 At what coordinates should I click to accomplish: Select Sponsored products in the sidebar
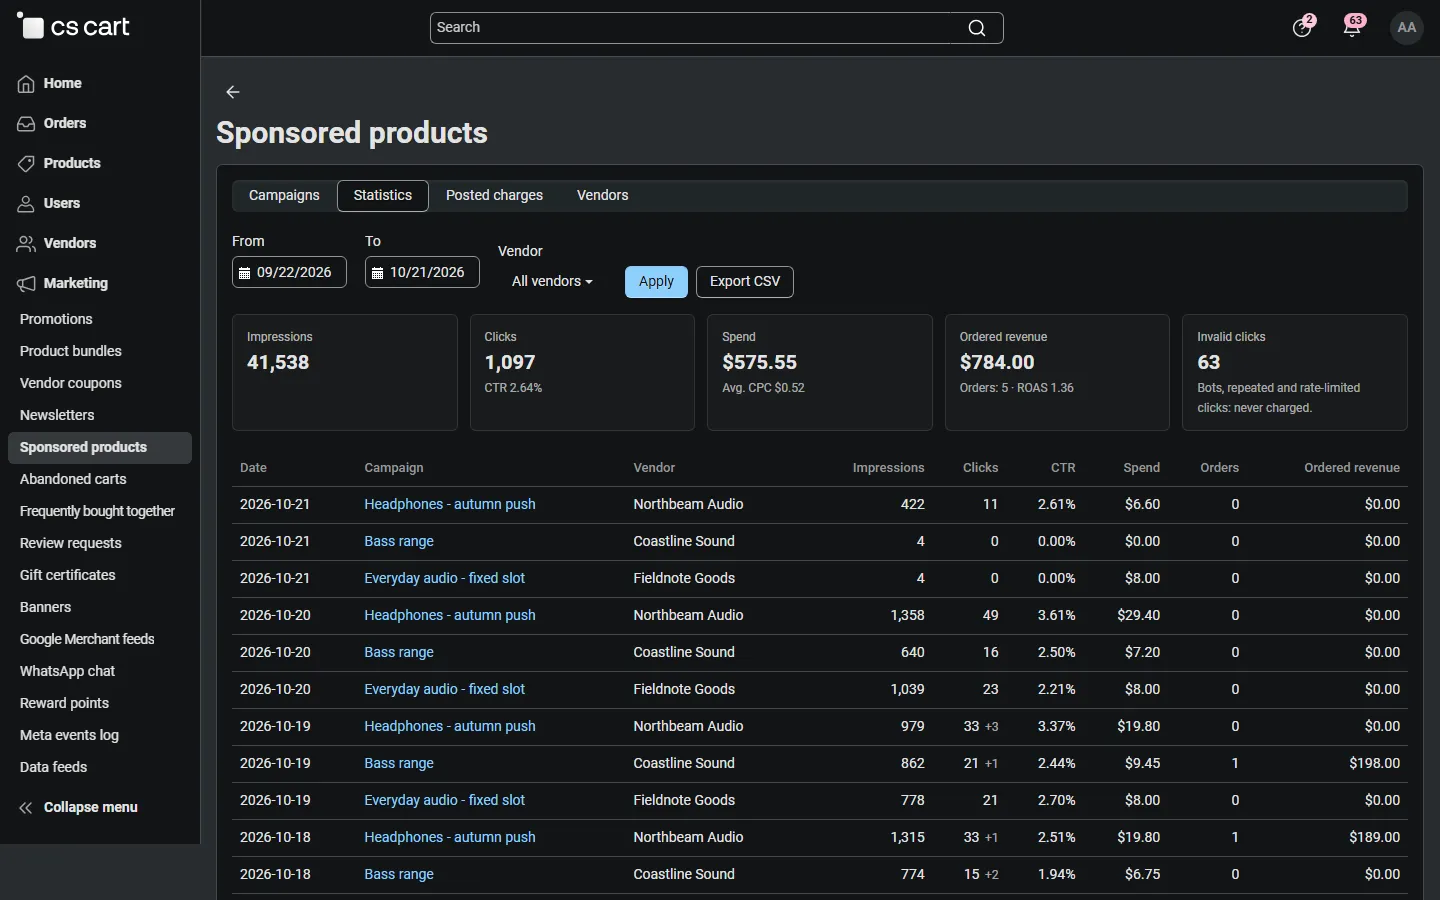(99, 448)
